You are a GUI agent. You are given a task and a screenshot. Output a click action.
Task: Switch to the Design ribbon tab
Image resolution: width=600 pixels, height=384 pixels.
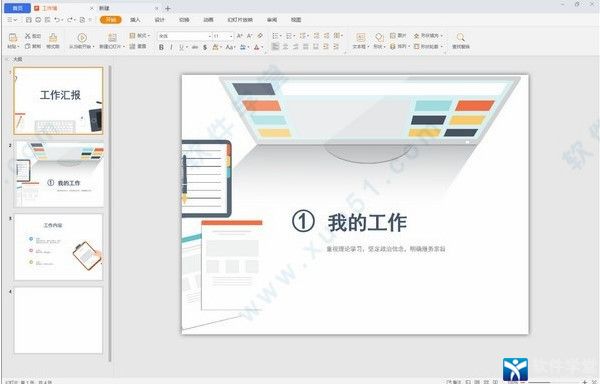tap(160, 20)
